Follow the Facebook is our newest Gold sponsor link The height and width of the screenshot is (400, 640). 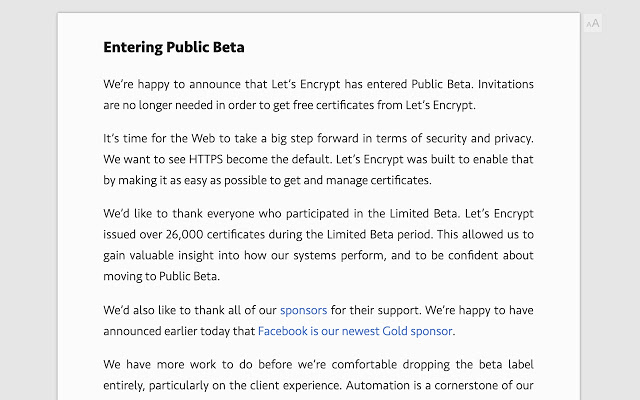point(355,331)
